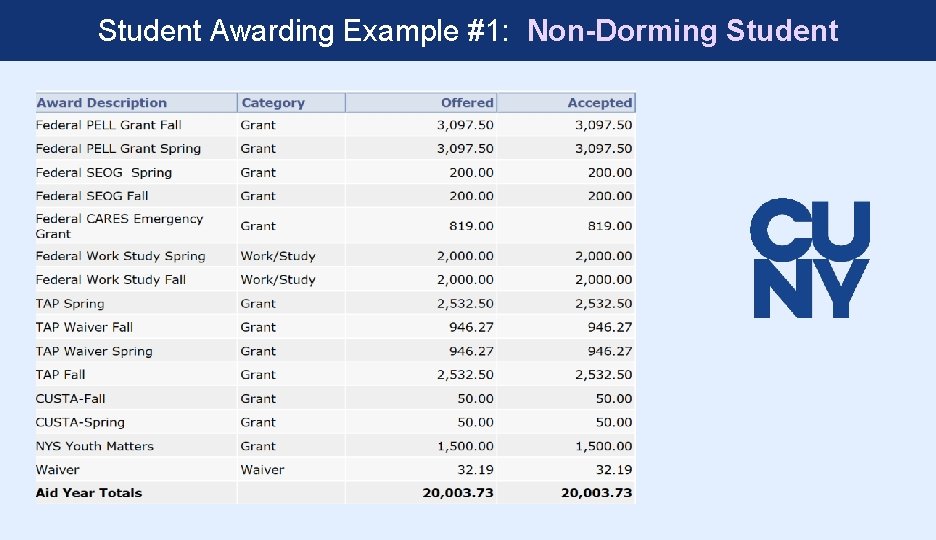Click Offered amount for Federal CARES Emergency Grant
The image size is (936, 540).
tap(472, 226)
